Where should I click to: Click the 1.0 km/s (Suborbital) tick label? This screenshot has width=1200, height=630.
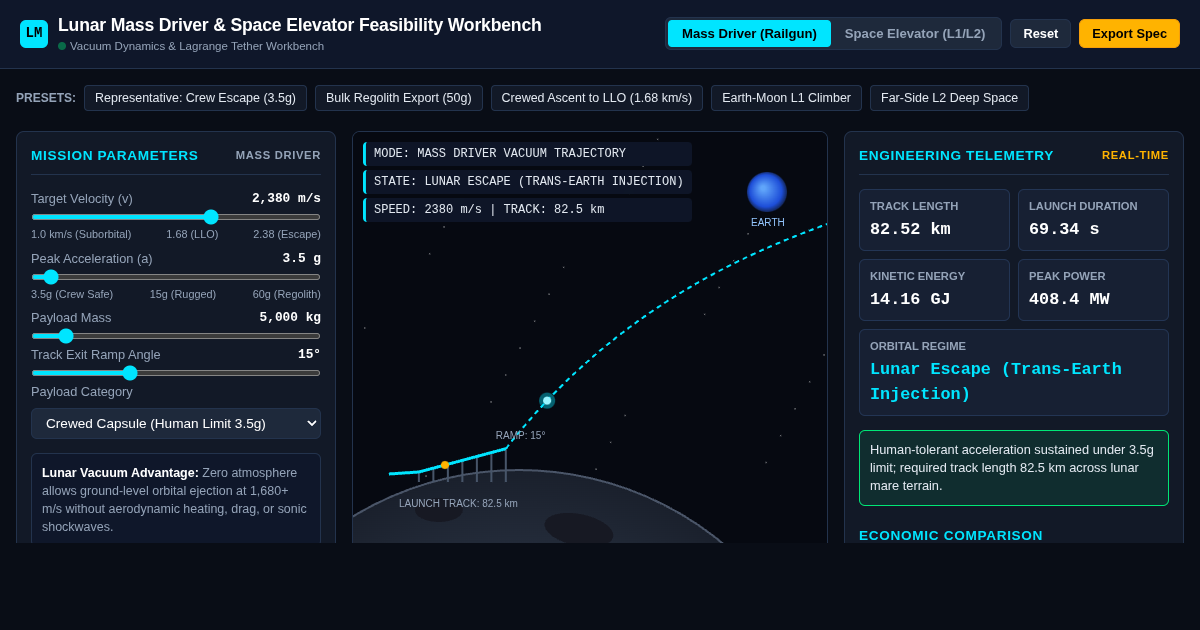pos(81,234)
